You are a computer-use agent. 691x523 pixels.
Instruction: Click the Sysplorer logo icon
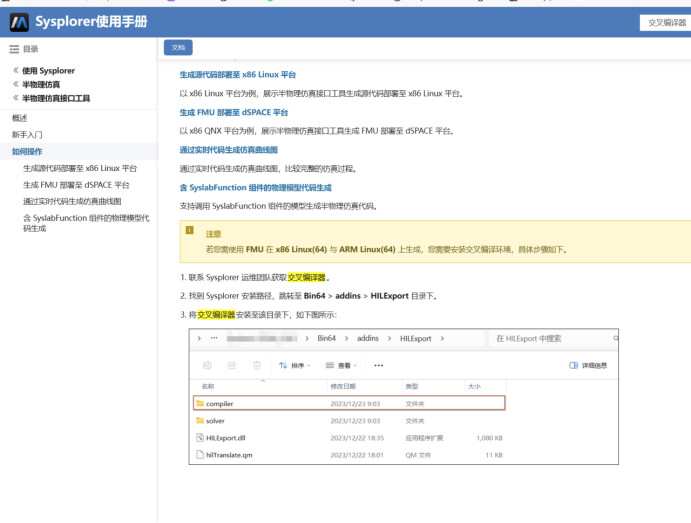[19, 22]
